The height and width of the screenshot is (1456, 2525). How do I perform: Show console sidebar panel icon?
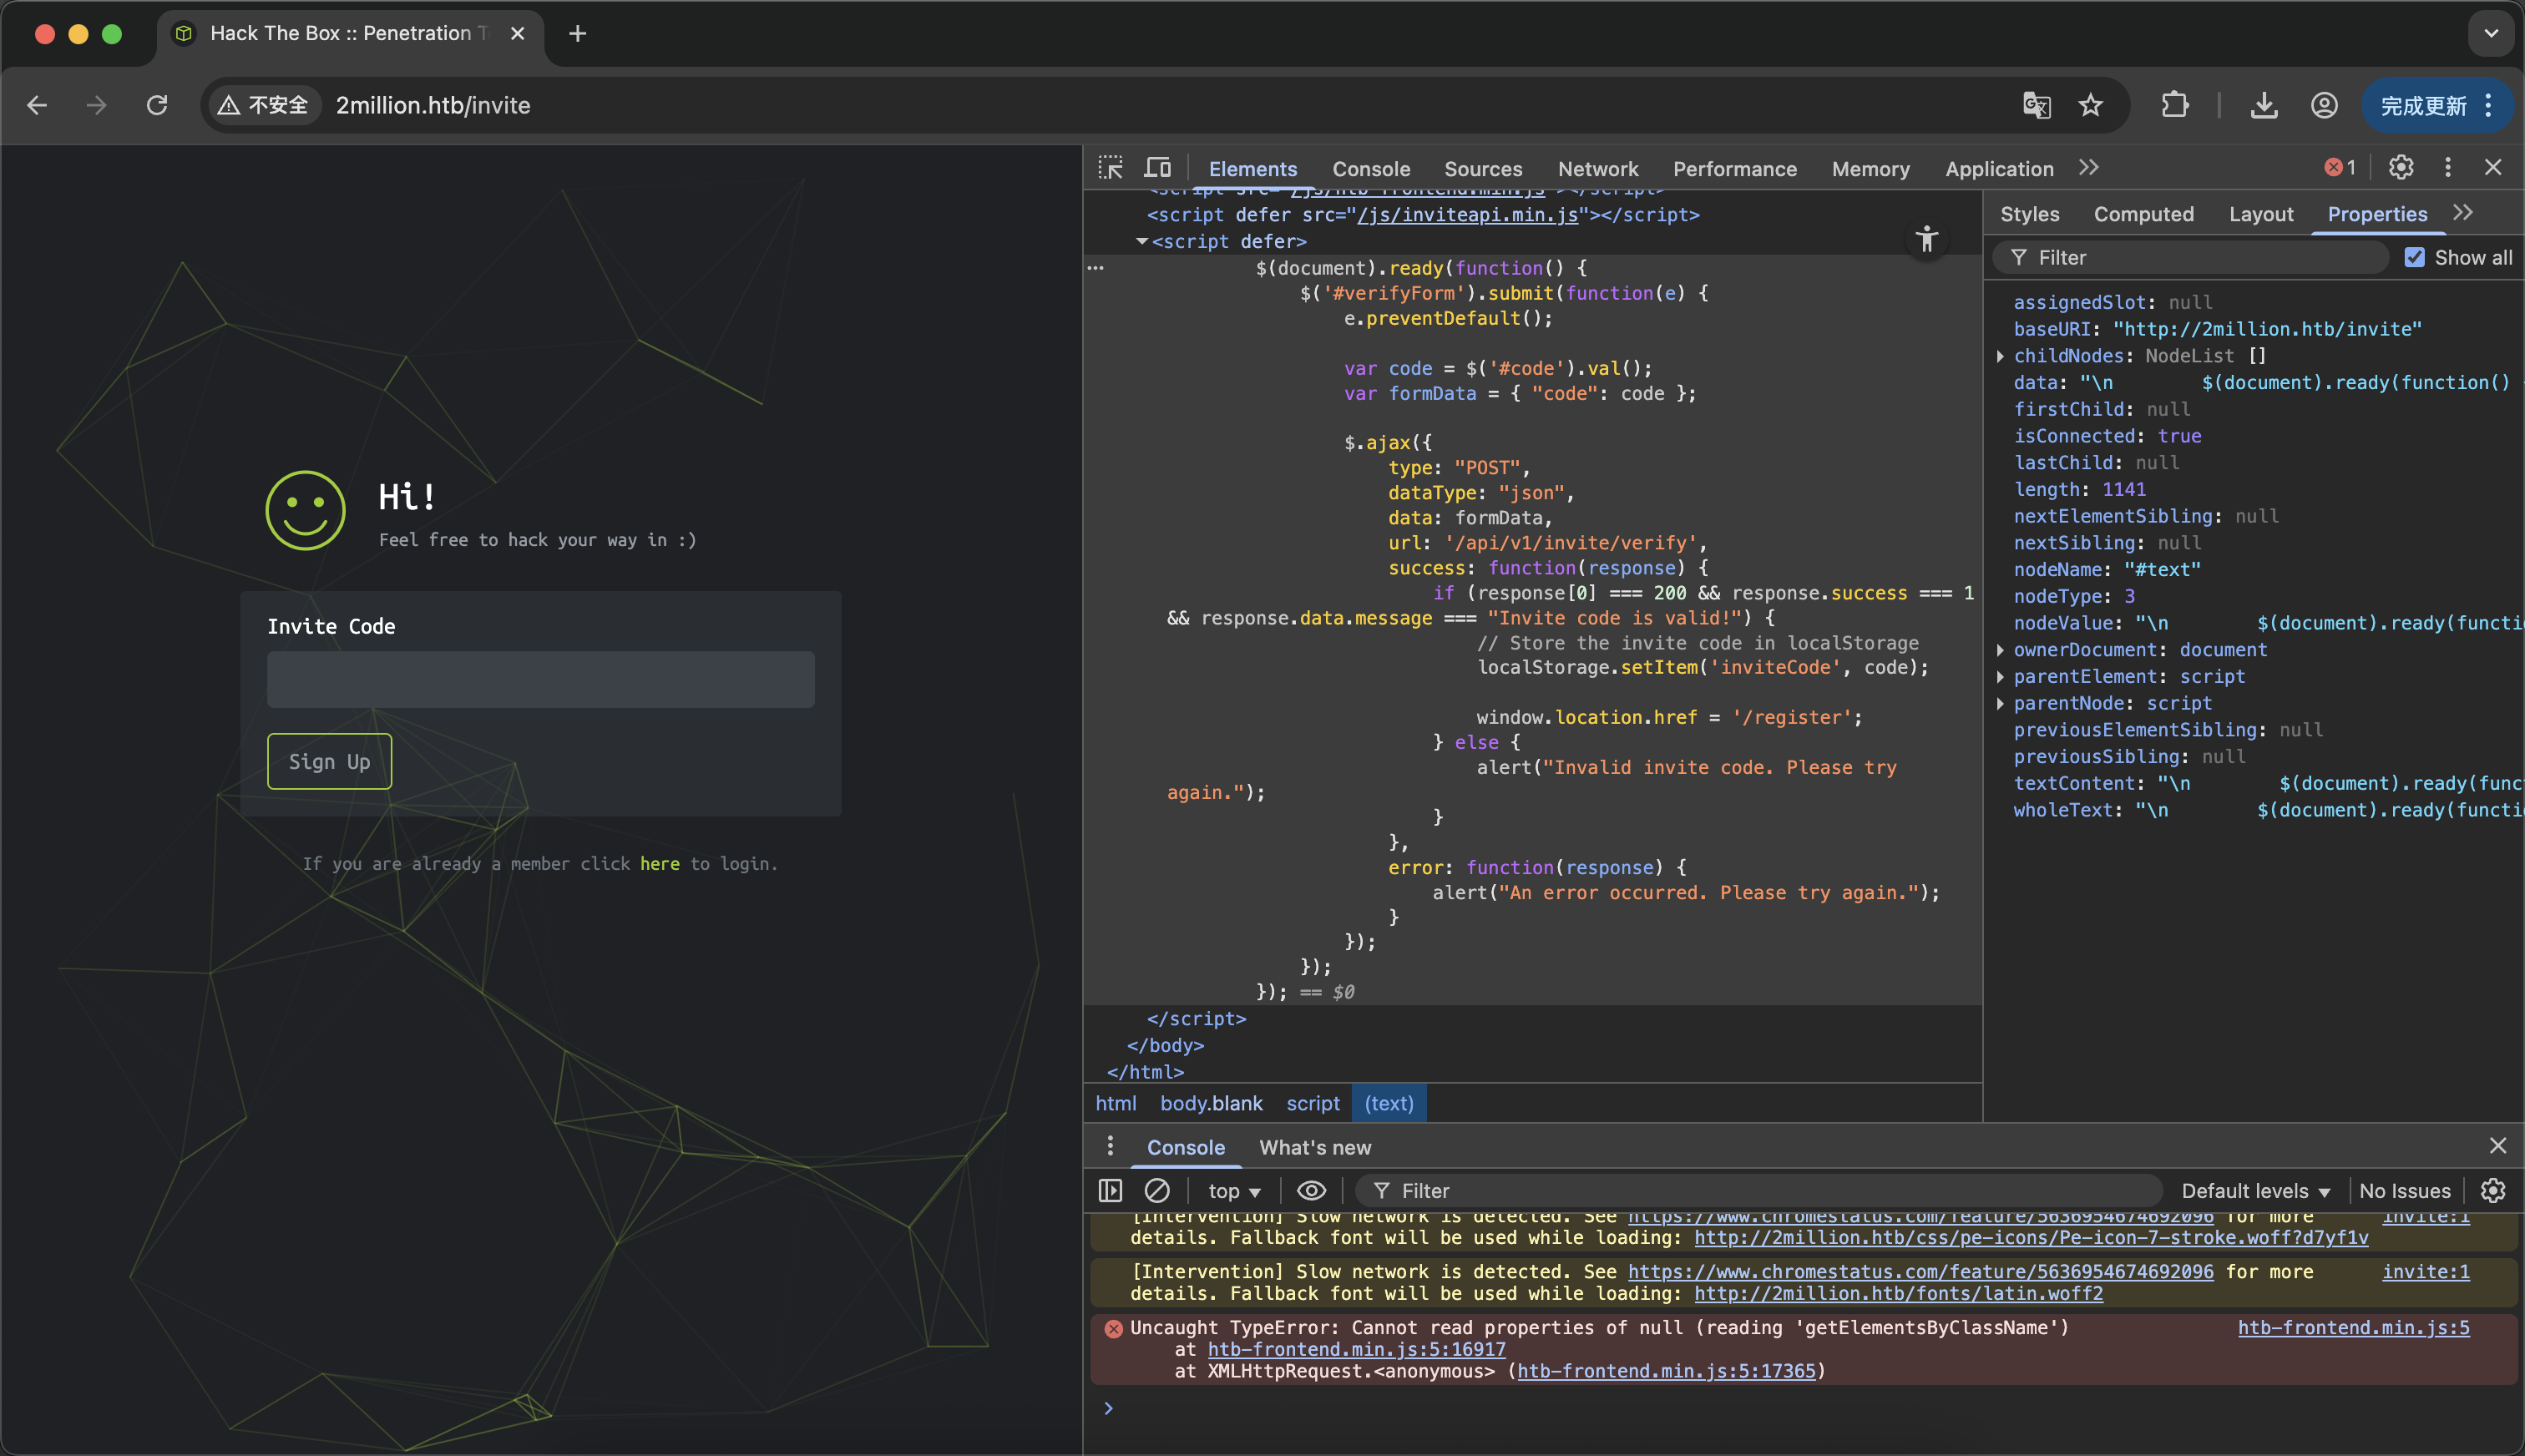(x=1110, y=1190)
